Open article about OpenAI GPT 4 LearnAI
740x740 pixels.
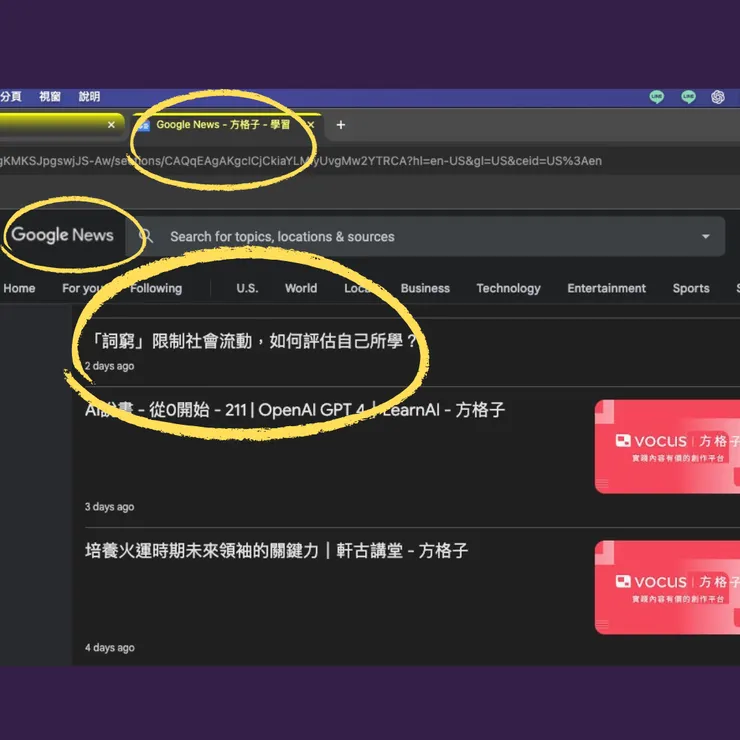(x=295, y=410)
